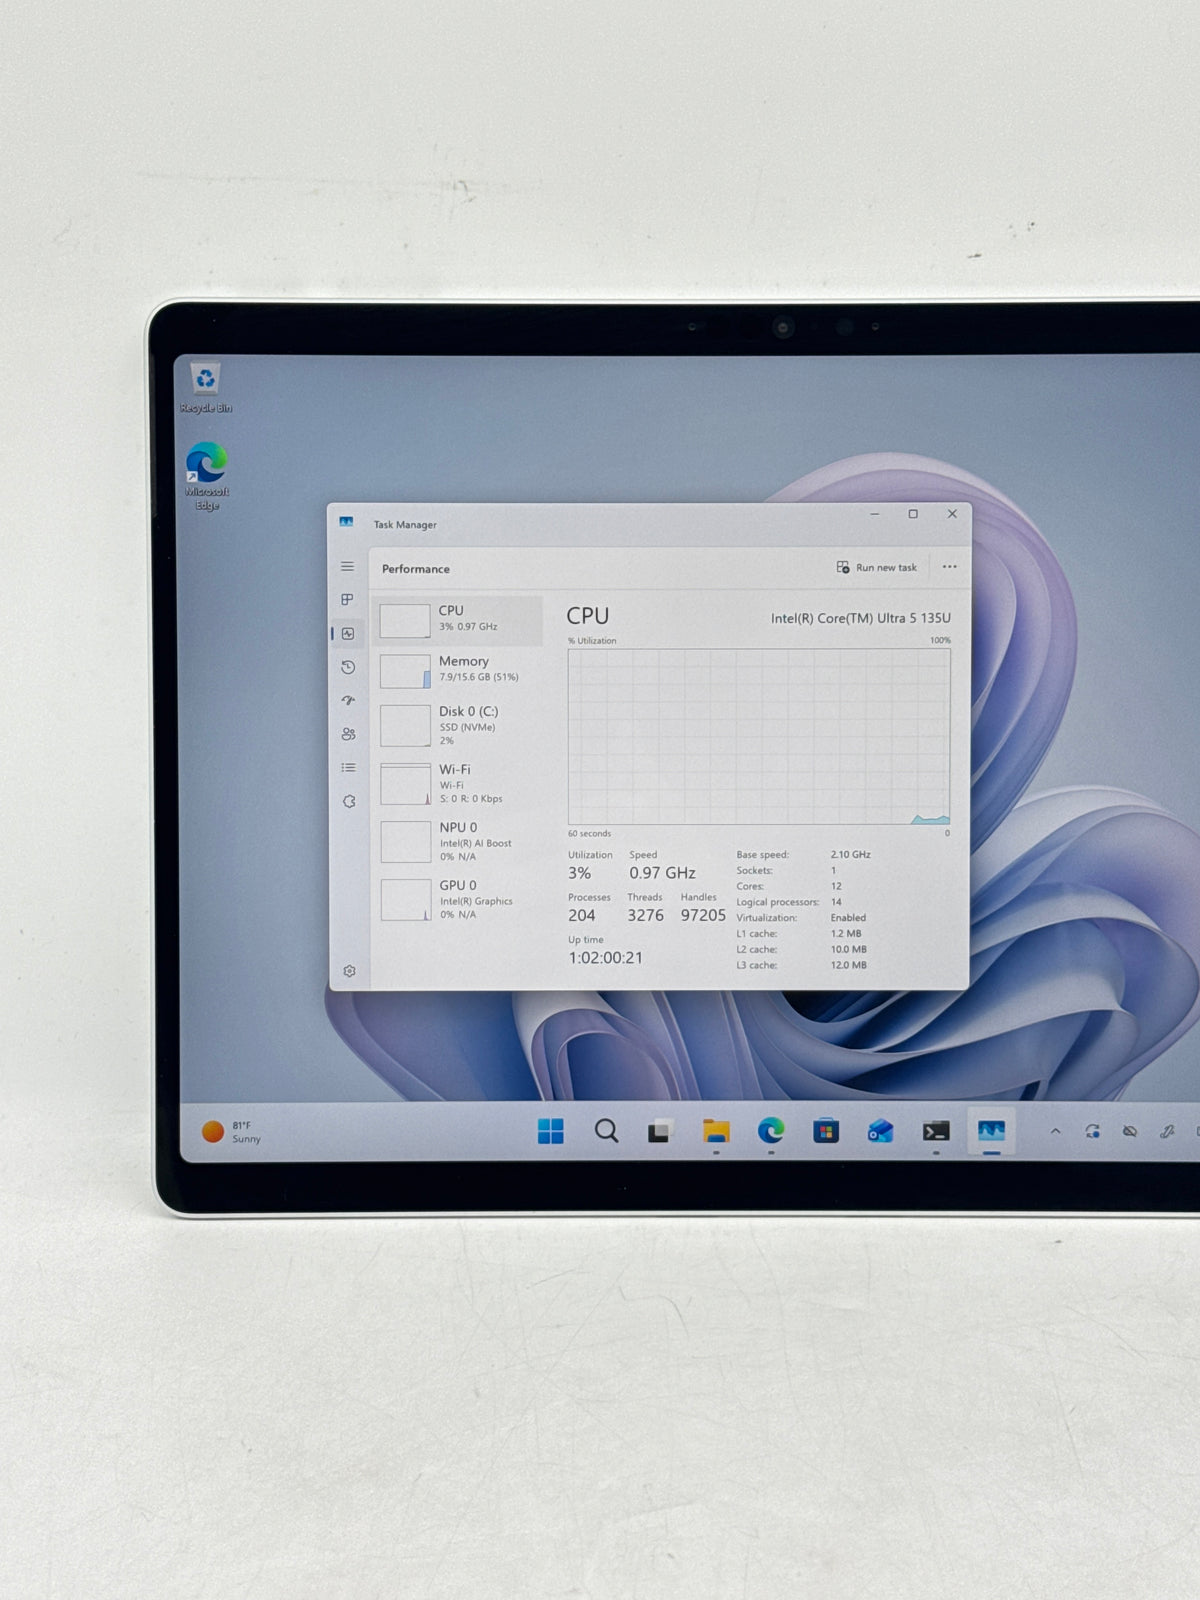Open Windows Start menu on taskbar
This screenshot has height=1600, width=1200.
551,1131
